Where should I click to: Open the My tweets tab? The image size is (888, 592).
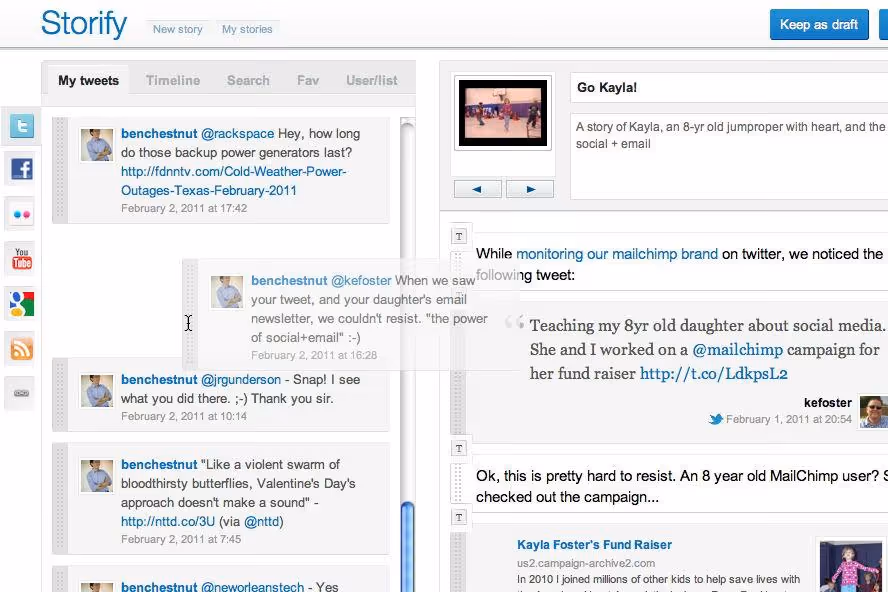(88, 80)
